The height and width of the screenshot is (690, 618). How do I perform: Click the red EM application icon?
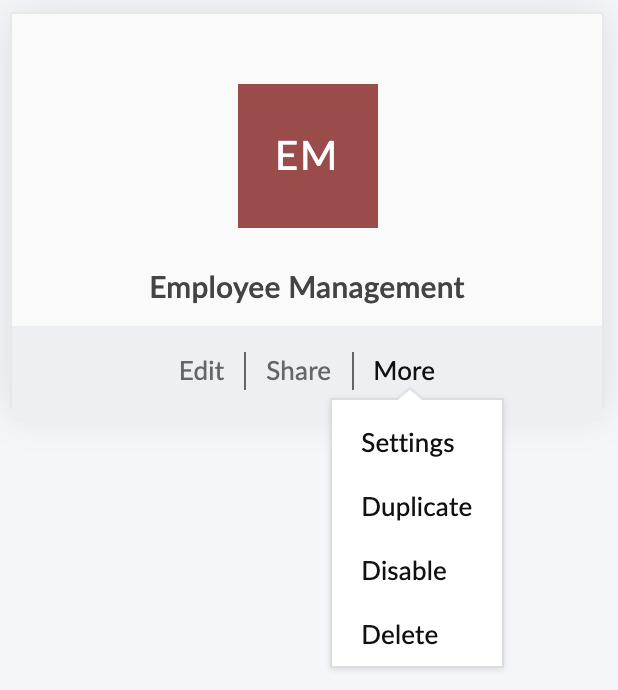[x=307, y=156]
